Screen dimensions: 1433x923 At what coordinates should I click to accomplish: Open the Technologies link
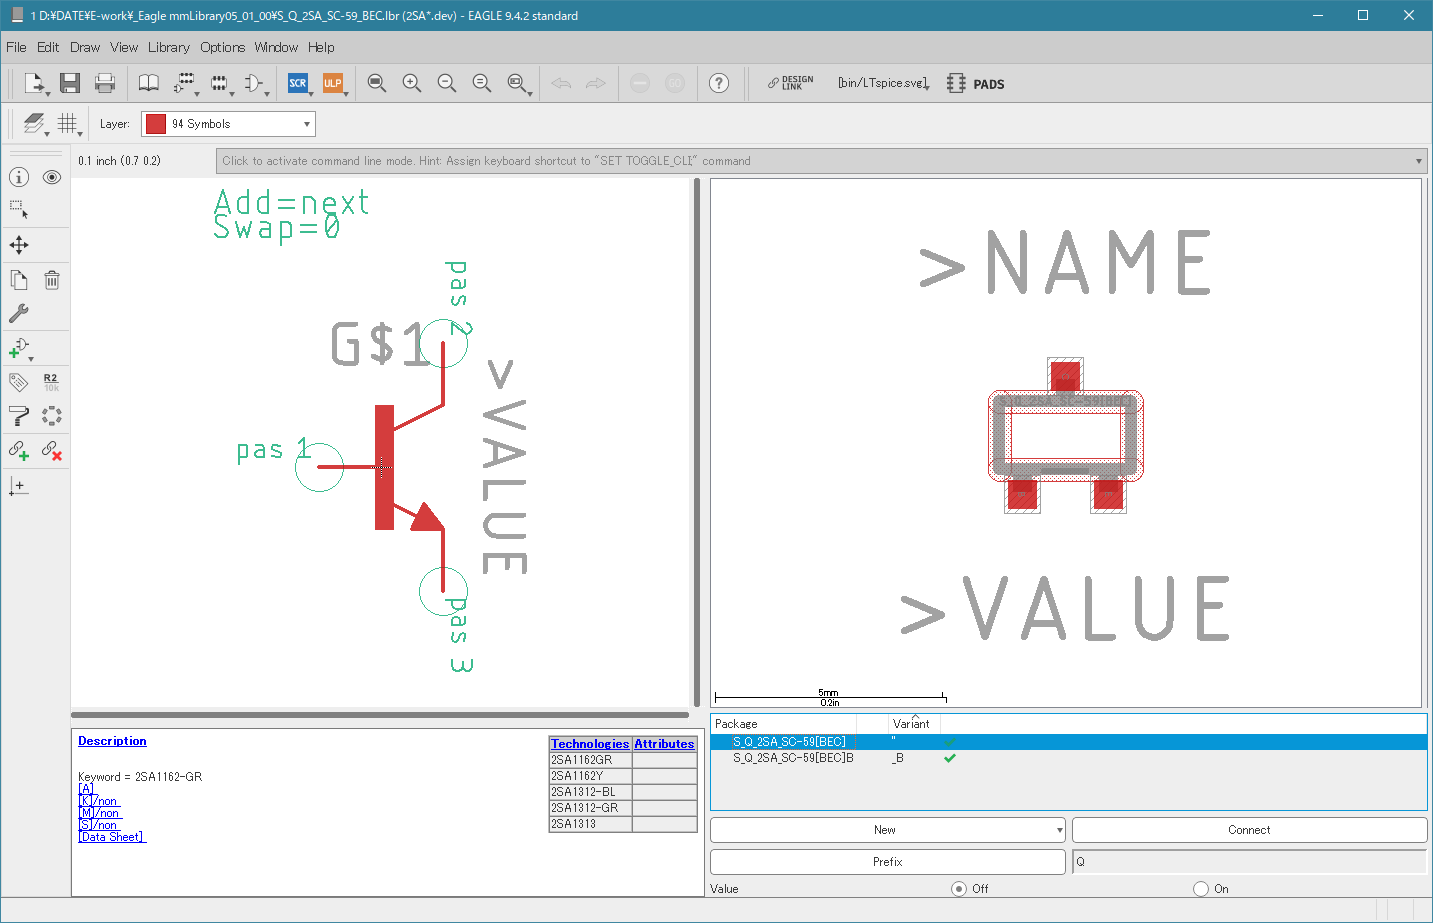click(590, 744)
